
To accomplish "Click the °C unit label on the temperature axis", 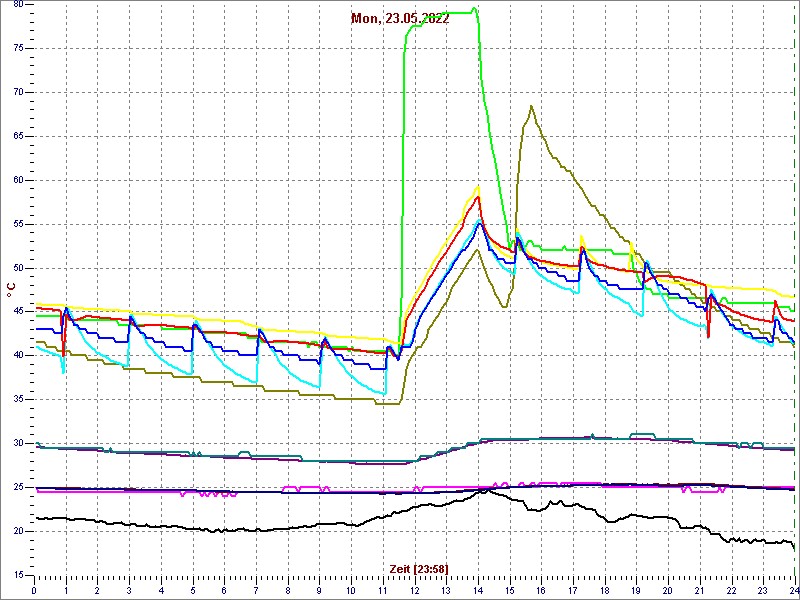I will tap(11, 290).
